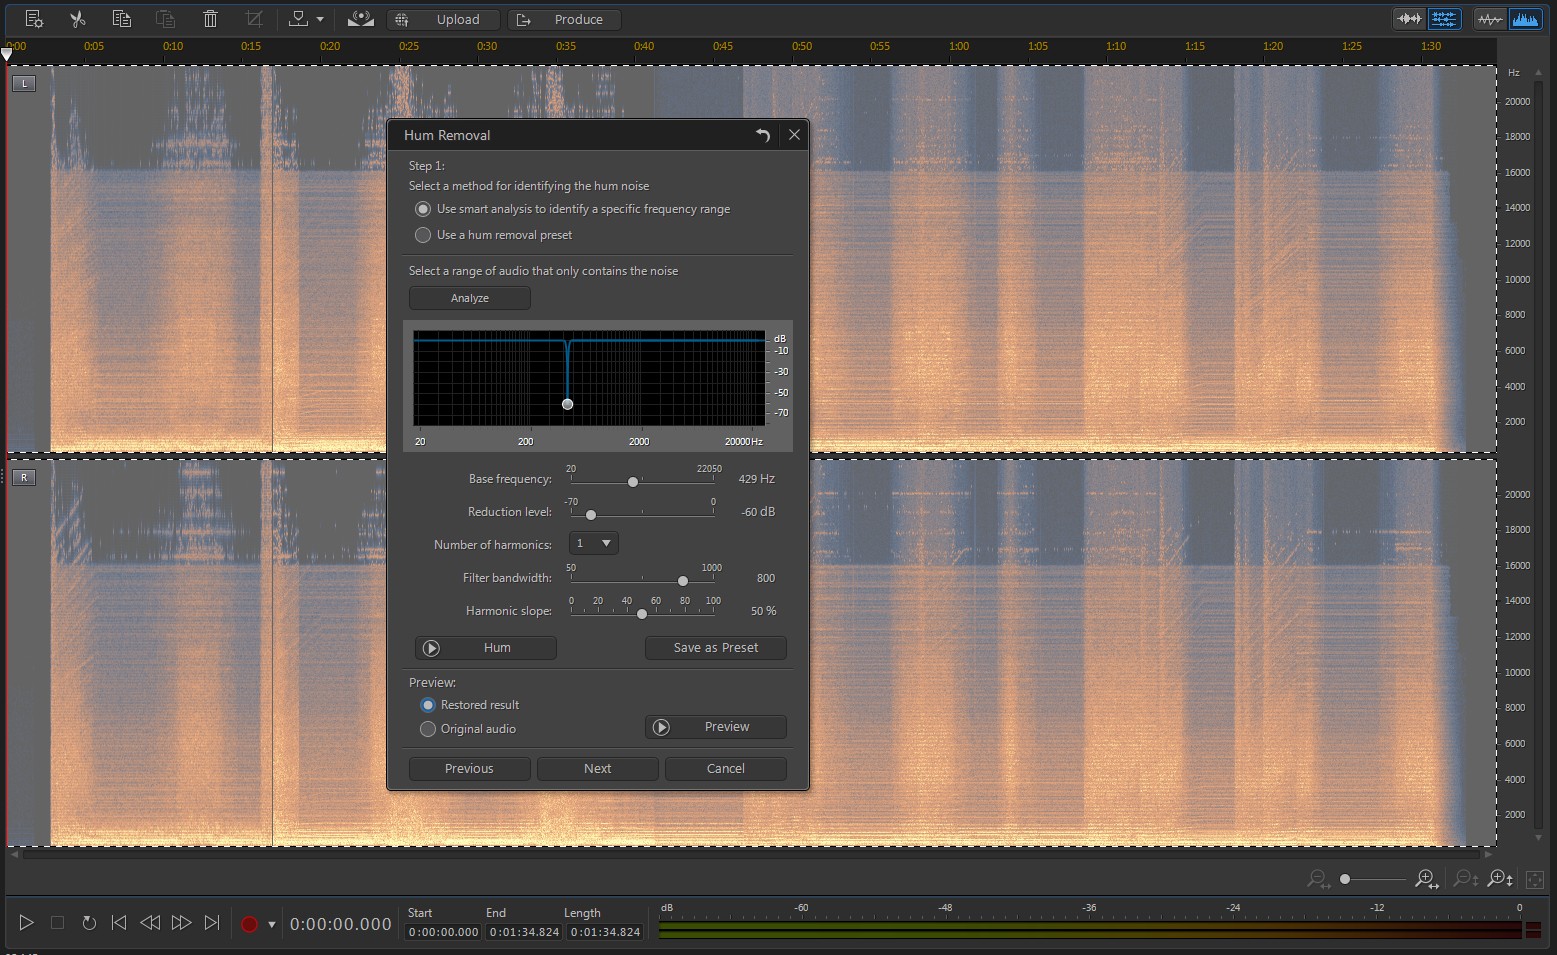Expand the record button dropdown arrow
Screen dimensions: 1557x955
point(271,924)
